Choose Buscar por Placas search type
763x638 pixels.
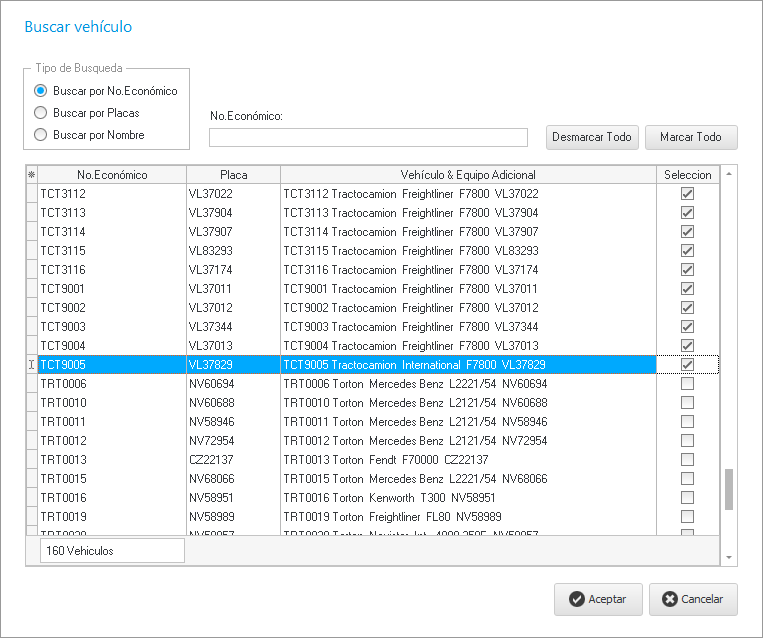pos(41,113)
